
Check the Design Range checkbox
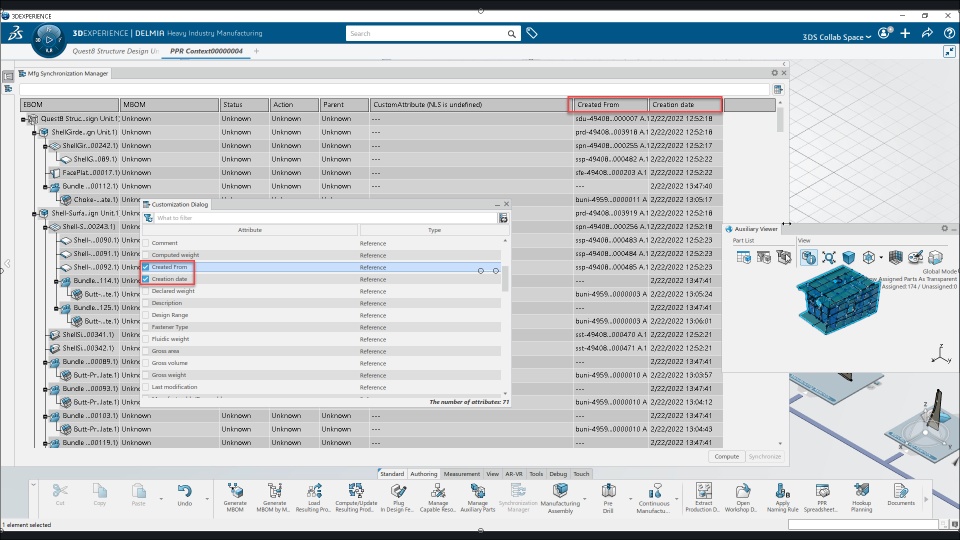click(146, 315)
